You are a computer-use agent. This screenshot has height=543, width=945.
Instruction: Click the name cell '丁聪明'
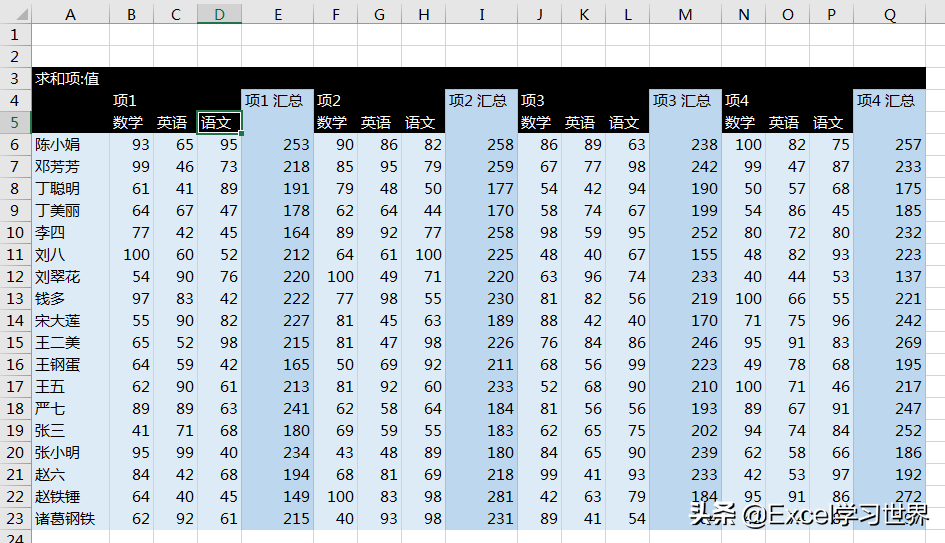71,189
